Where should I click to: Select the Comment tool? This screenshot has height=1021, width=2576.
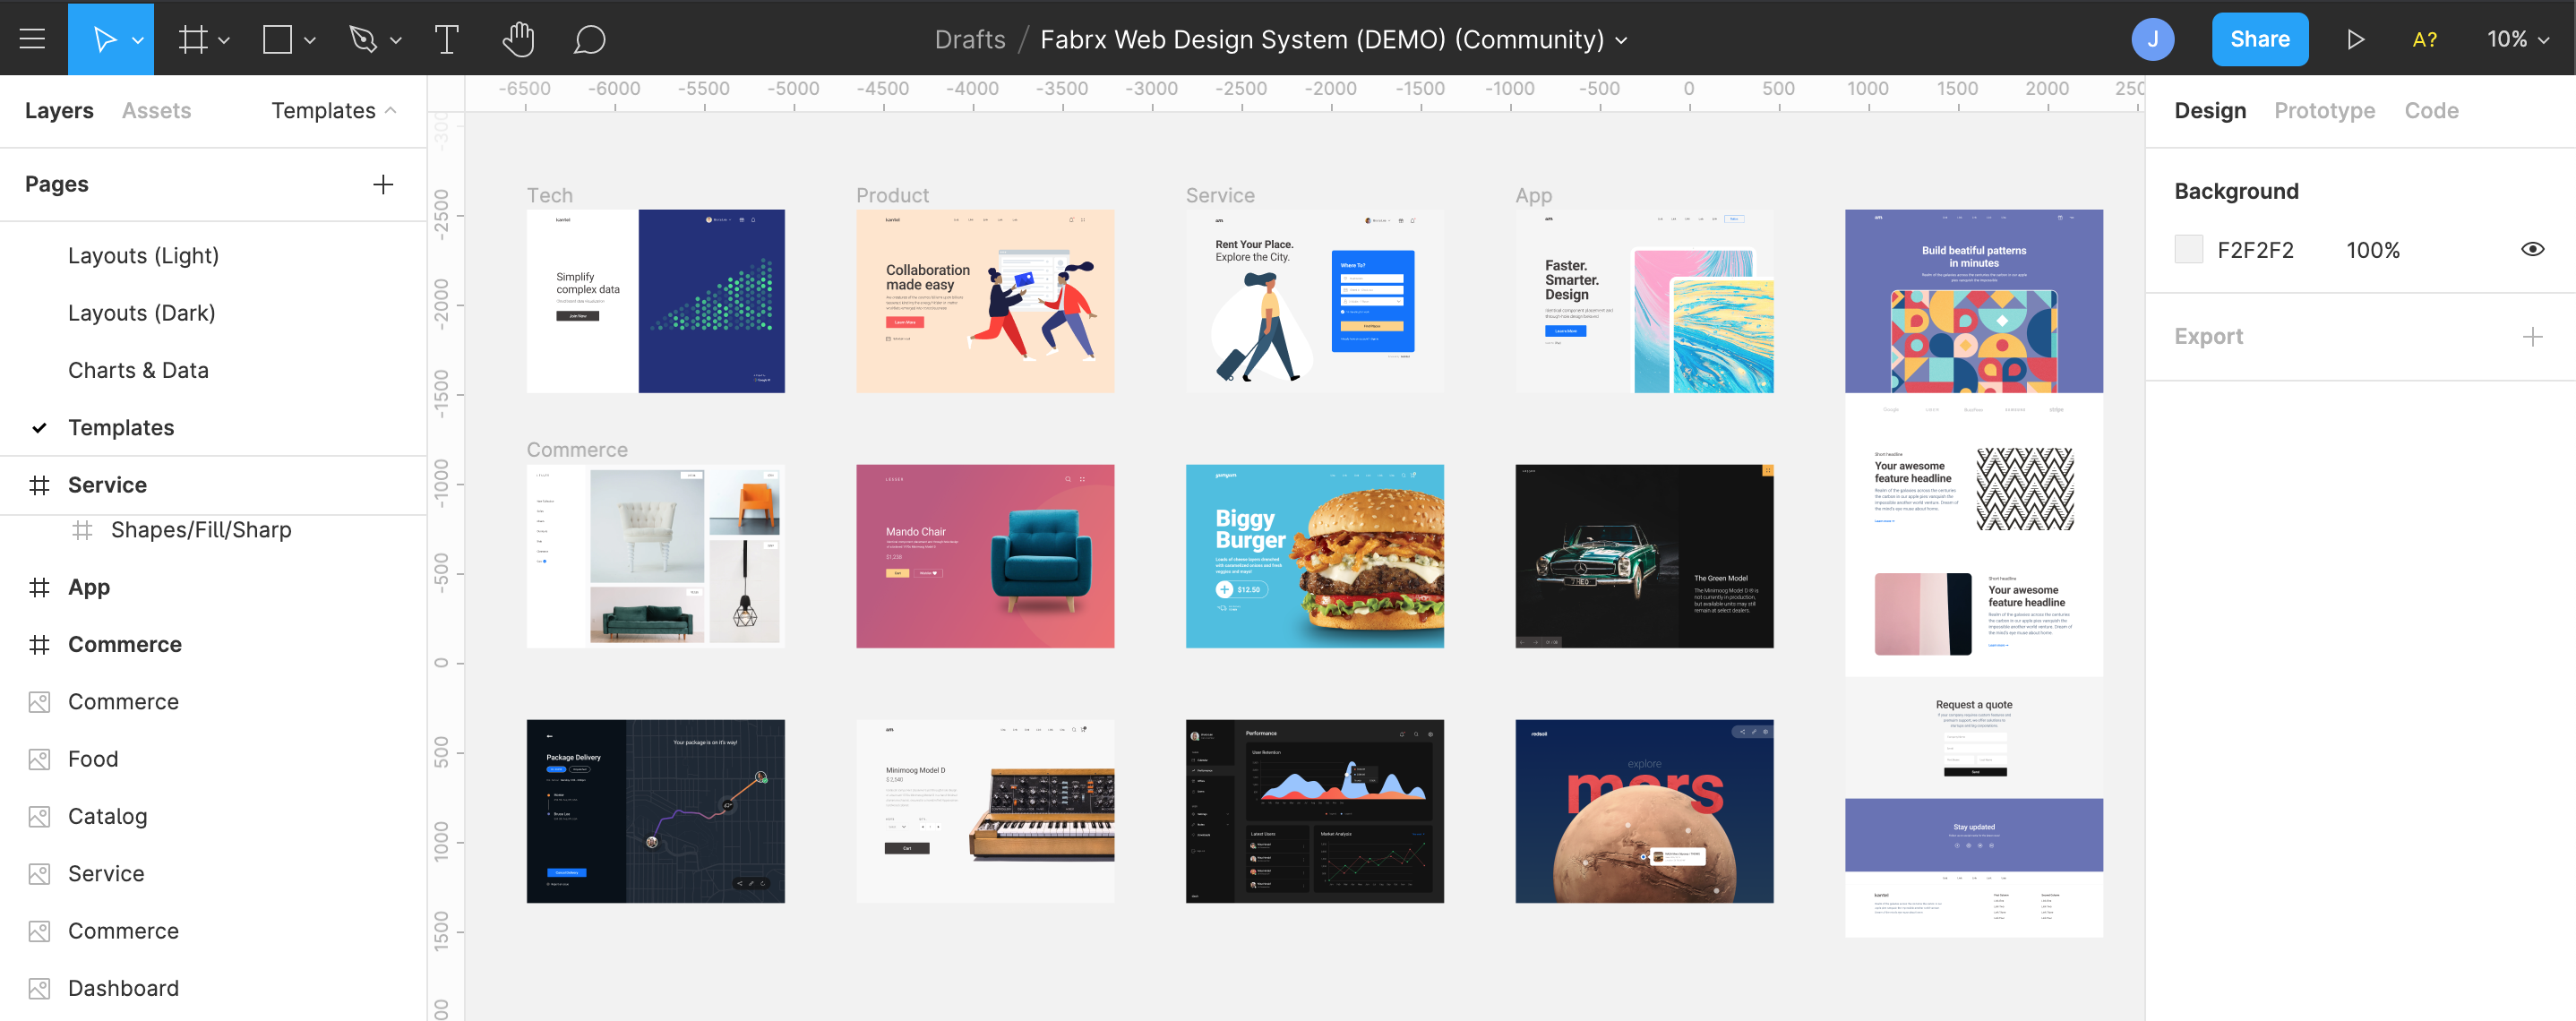(x=589, y=39)
